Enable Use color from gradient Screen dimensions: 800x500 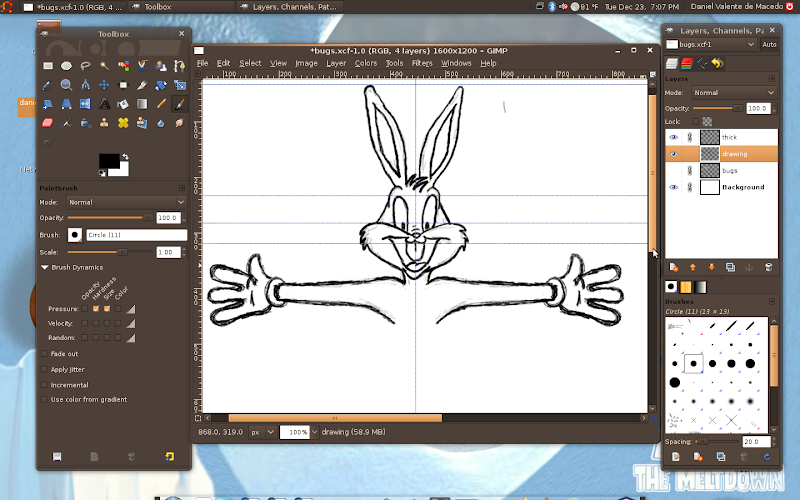tap(44, 399)
